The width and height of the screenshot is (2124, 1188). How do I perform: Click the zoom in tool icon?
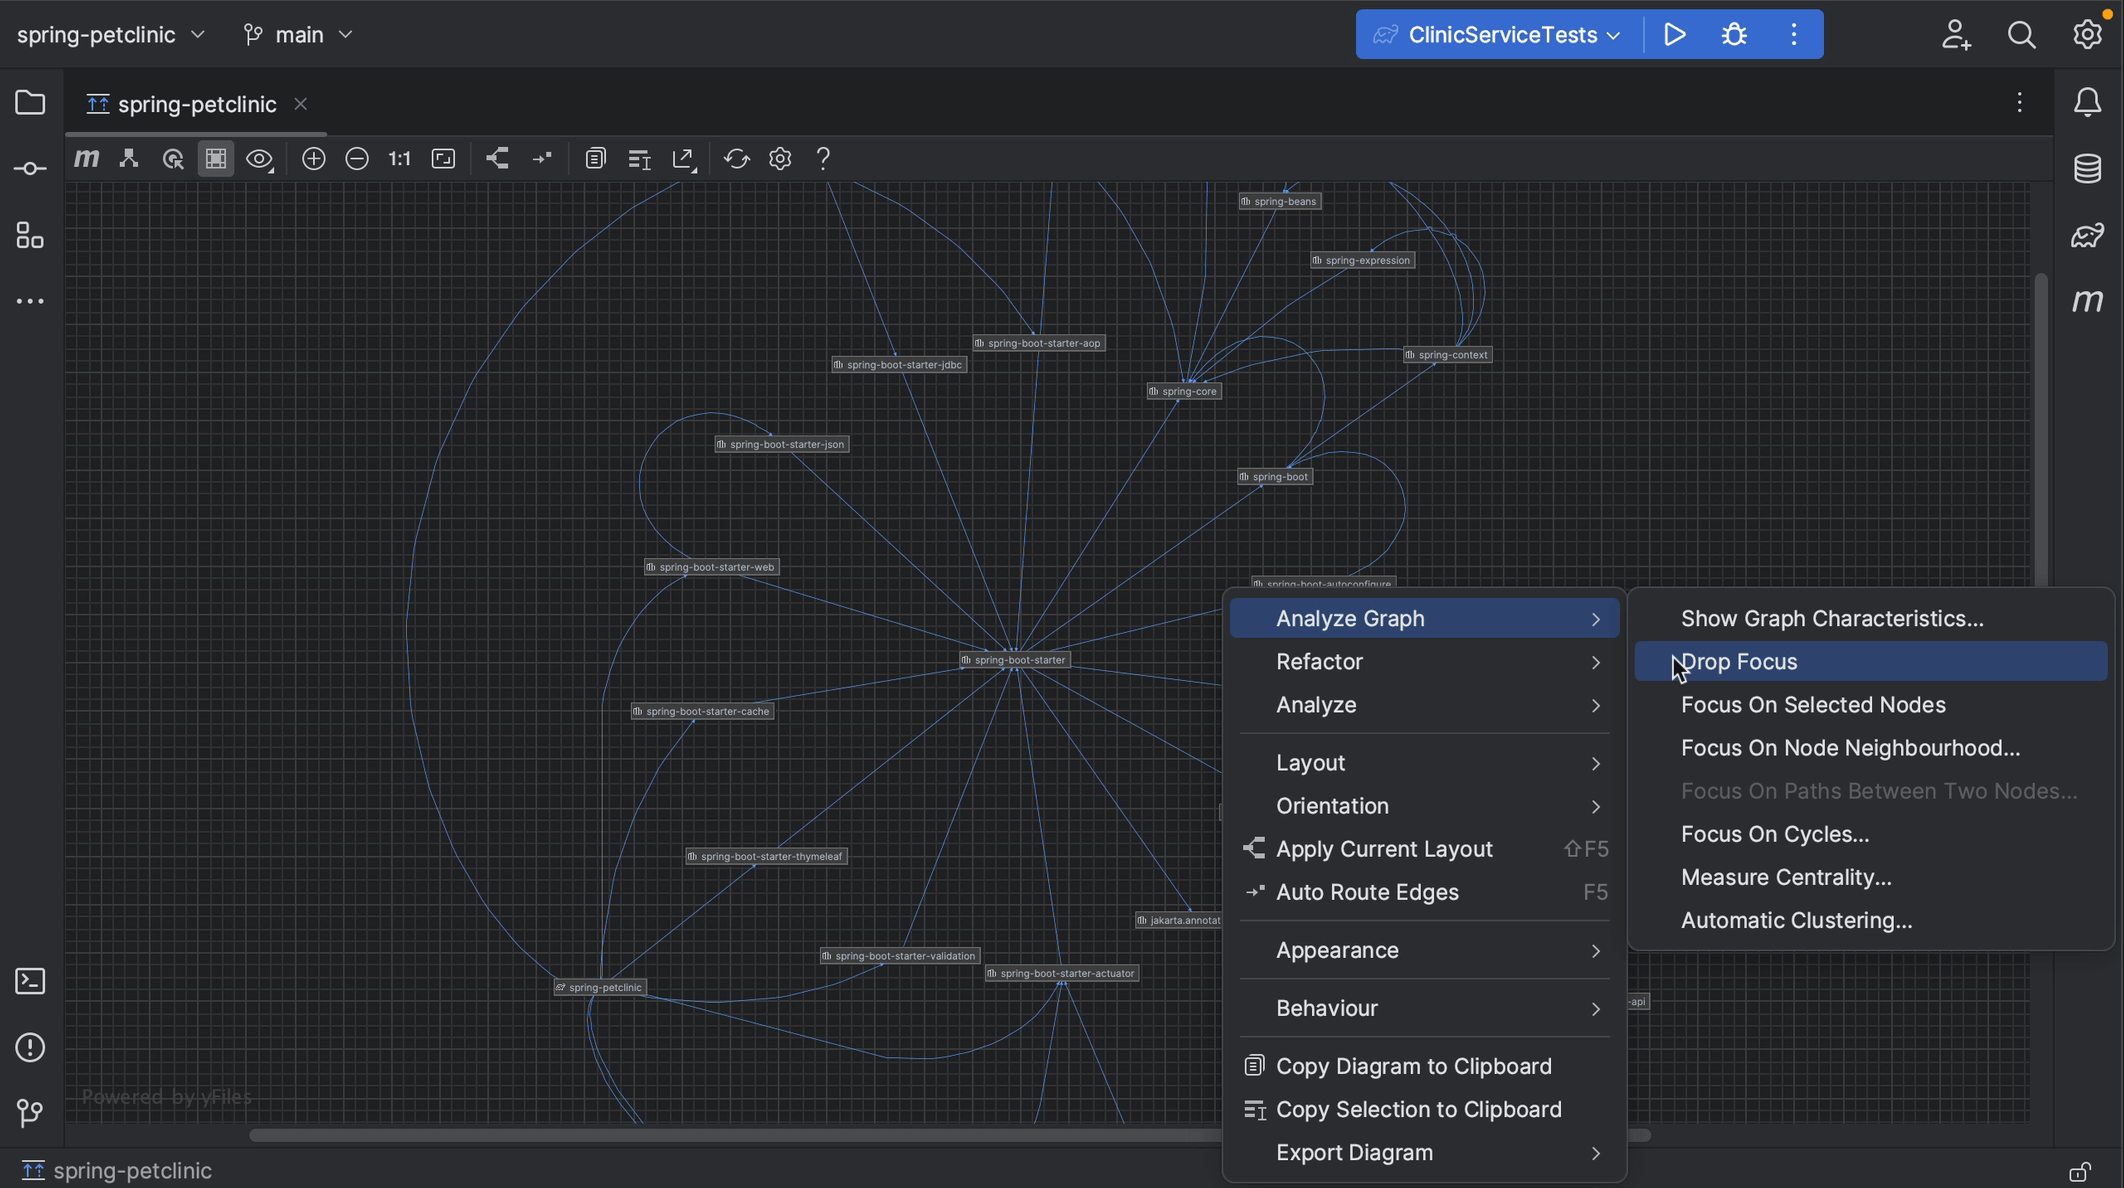point(312,158)
